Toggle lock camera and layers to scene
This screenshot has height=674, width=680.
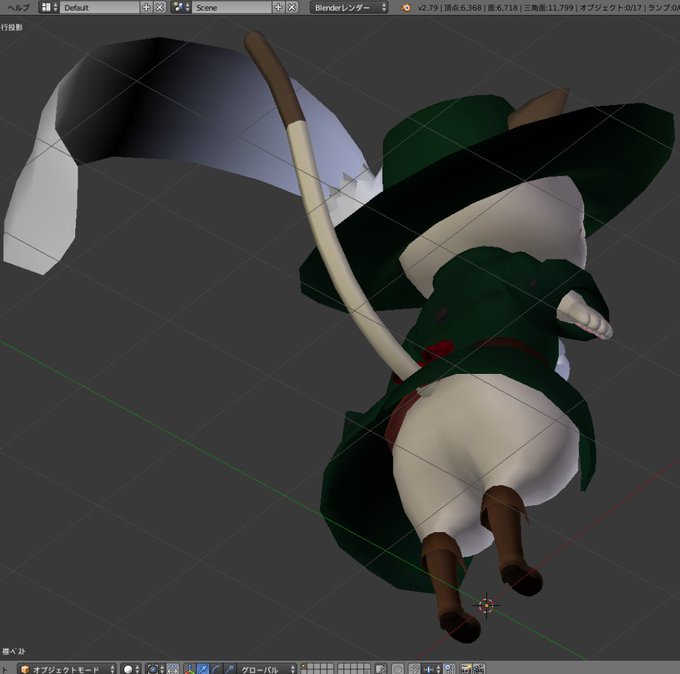coord(381,669)
